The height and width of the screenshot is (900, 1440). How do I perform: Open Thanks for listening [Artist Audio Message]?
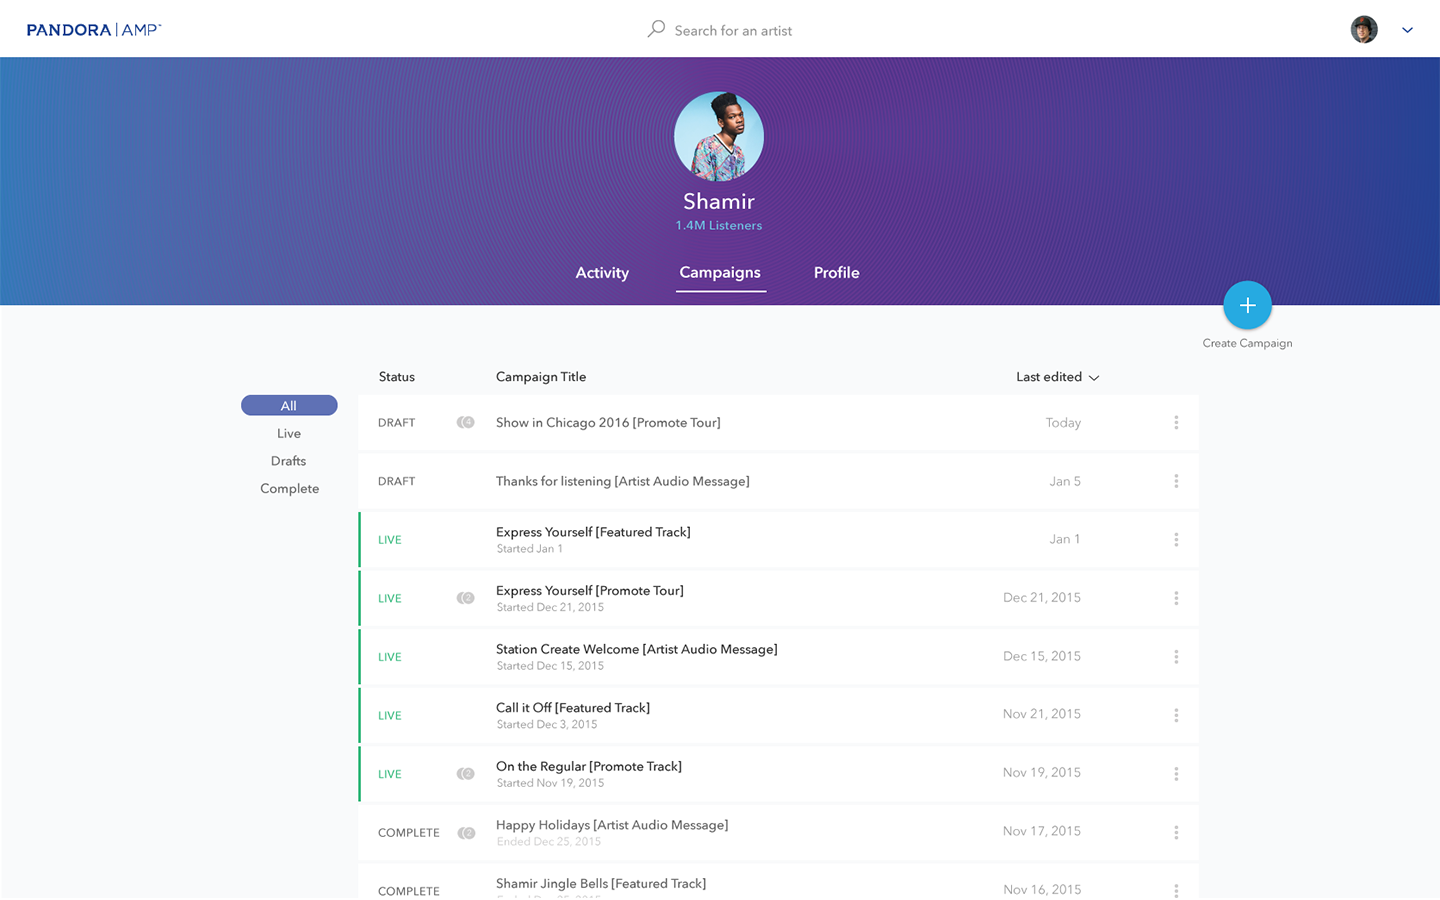pos(622,481)
